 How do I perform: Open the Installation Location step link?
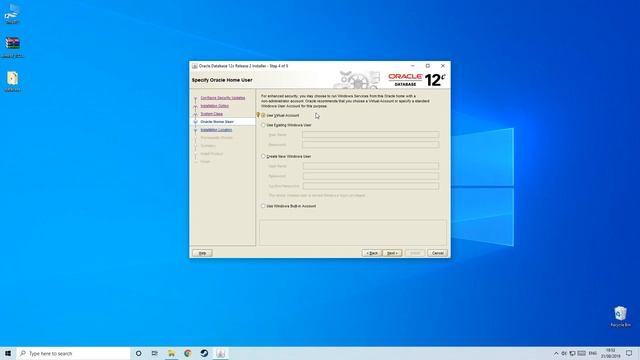[x=216, y=130]
